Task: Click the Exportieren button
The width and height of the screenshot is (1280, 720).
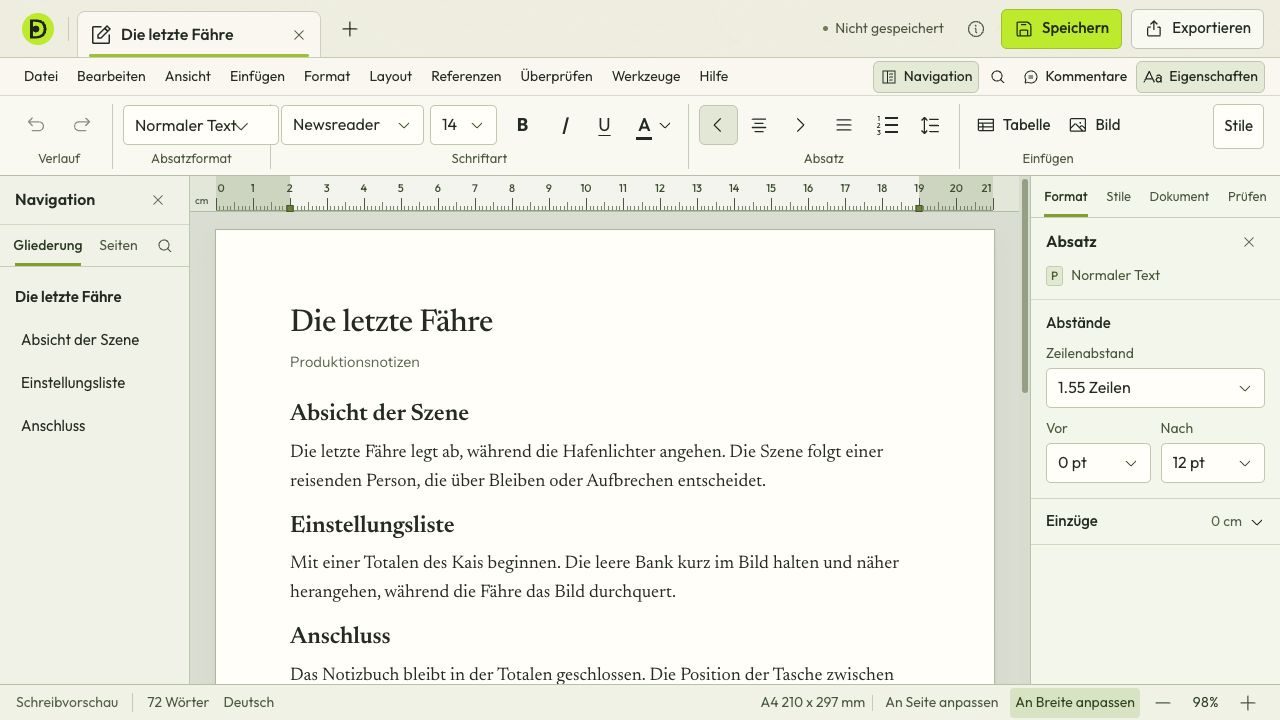Action: 1198,29
